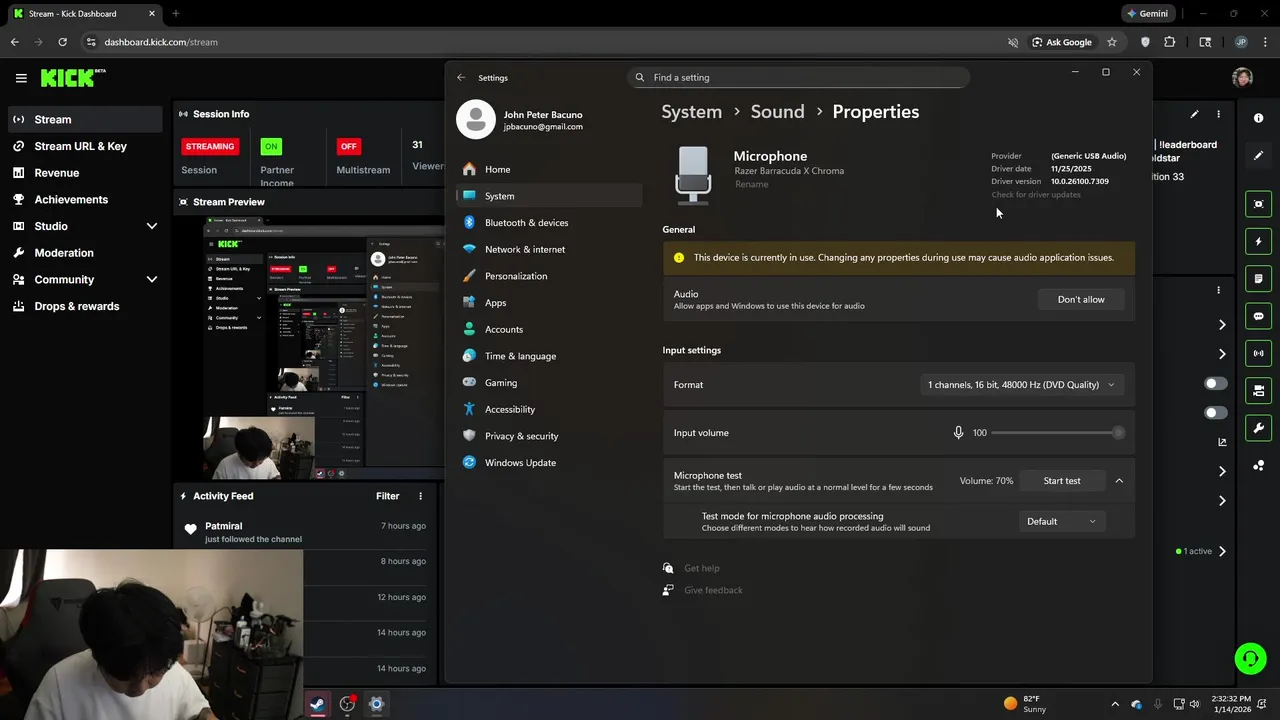Screen dimensions: 1280x720
Task: Open the test mode Default dropdown
Action: [x=1060, y=522]
